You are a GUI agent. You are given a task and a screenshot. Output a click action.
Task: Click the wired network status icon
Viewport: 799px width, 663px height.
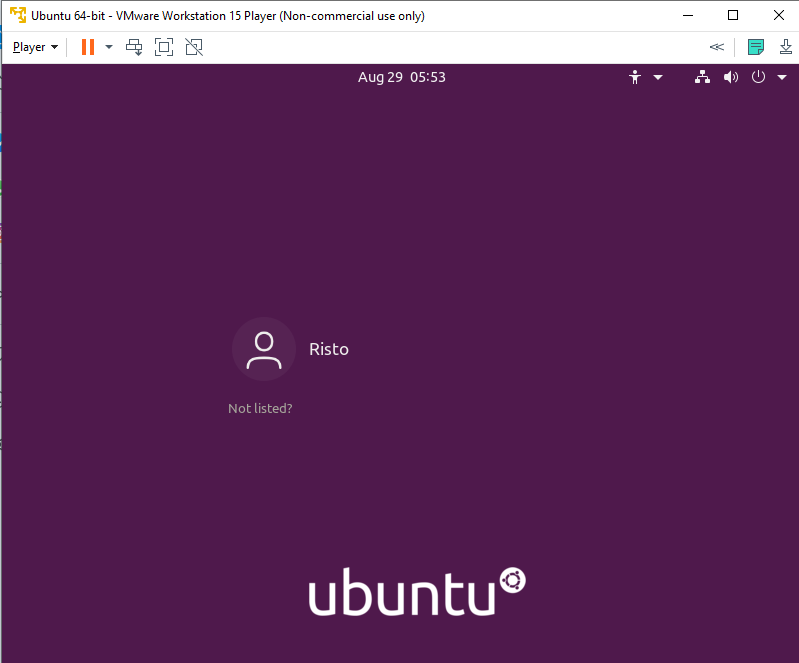[x=702, y=77]
